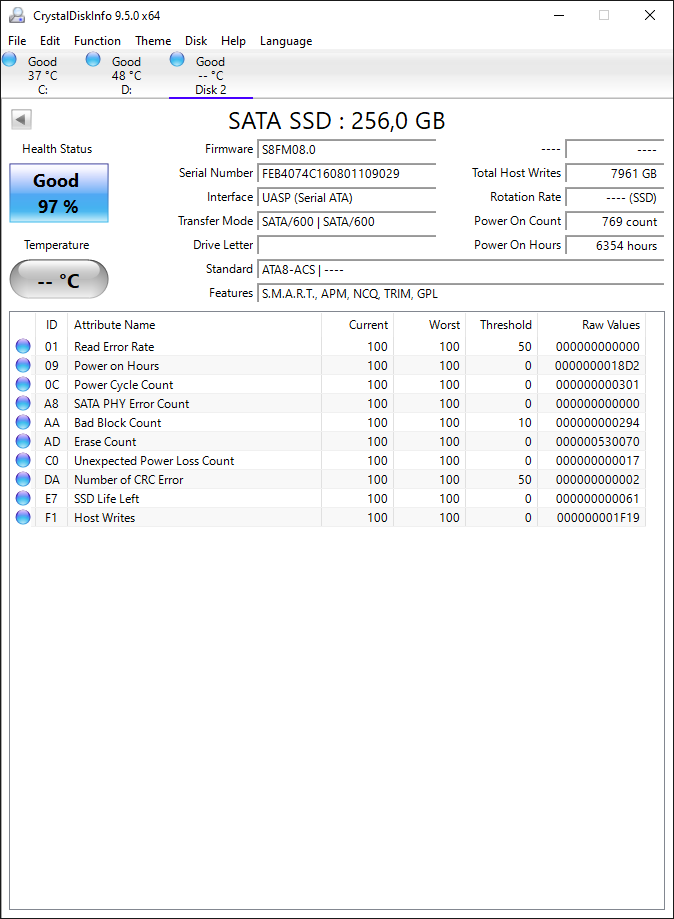The image size is (674, 919).
Task: Click the Attribute Name column header
Action: click(x=194, y=325)
